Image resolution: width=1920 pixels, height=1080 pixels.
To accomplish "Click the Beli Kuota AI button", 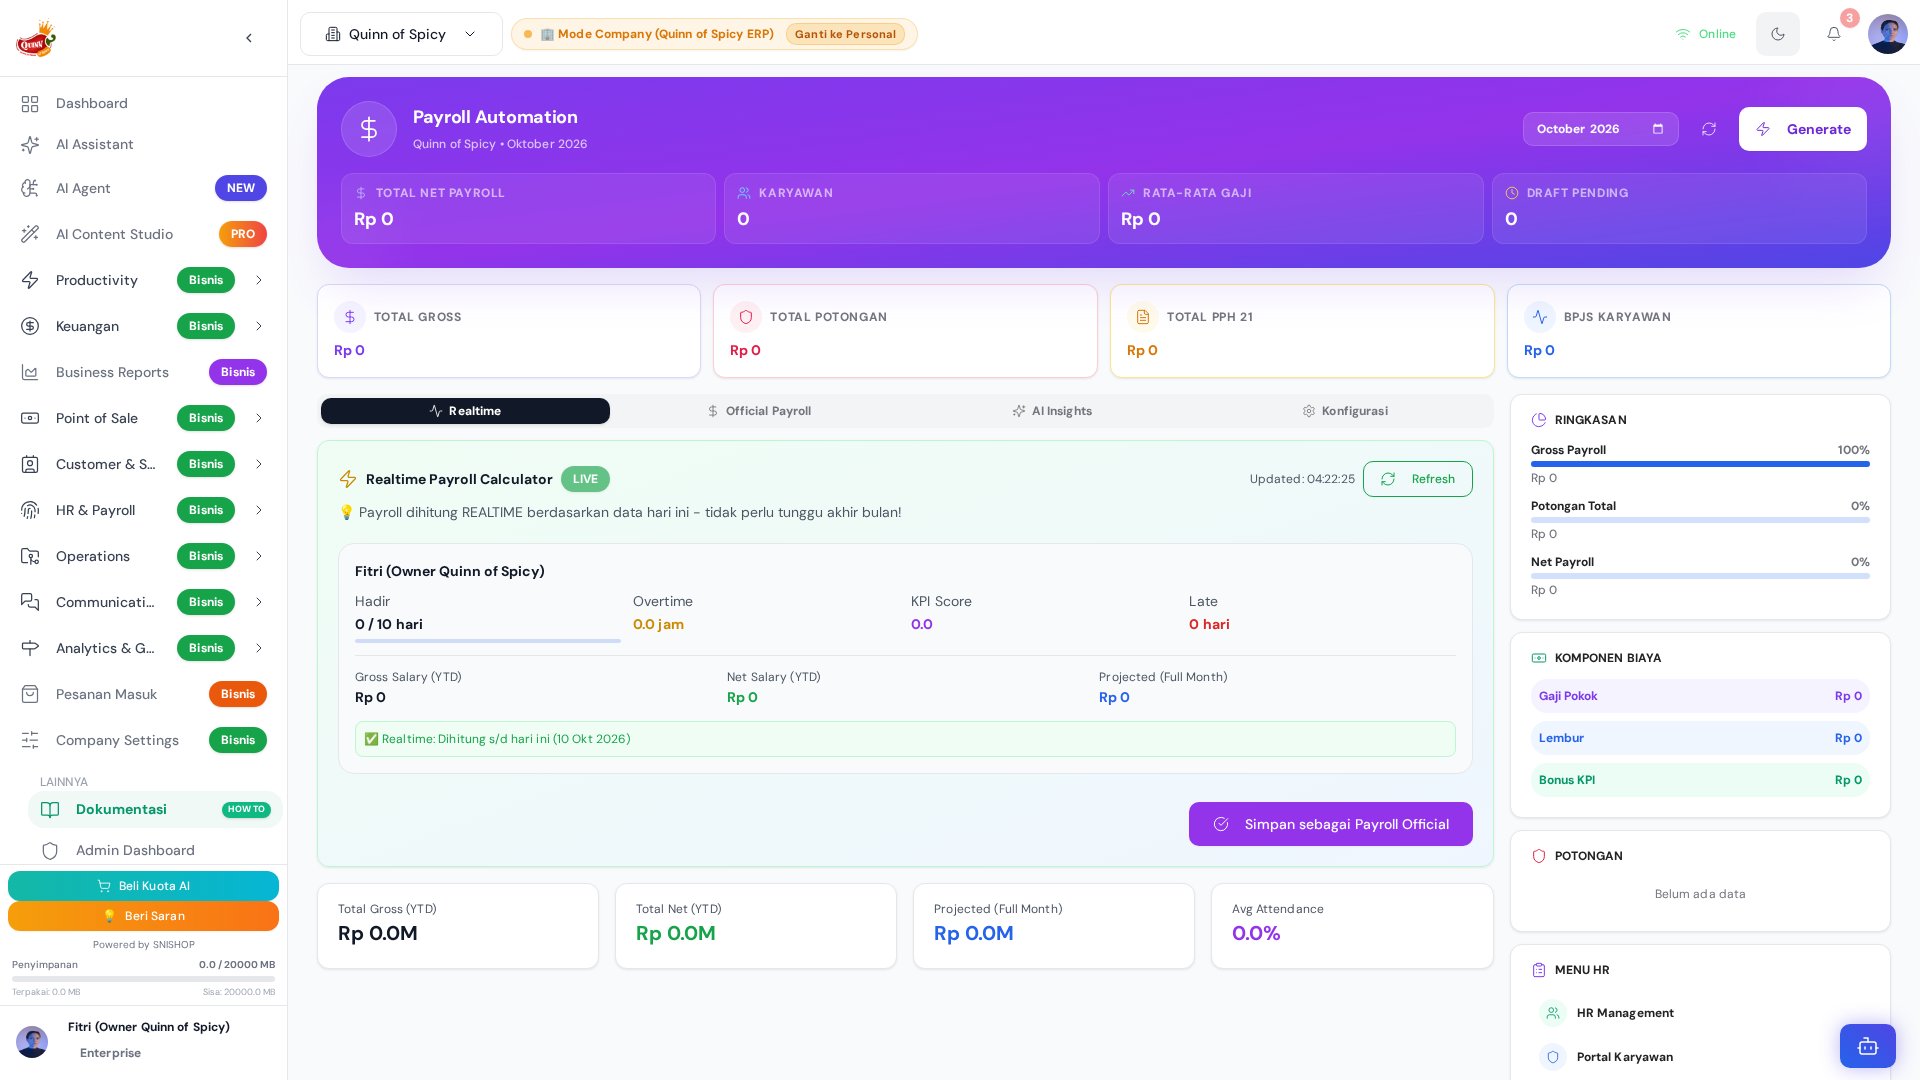I will click(x=143, y=886).
